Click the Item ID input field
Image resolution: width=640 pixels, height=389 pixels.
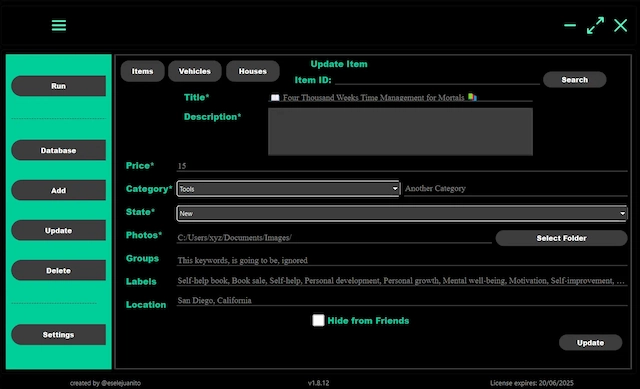(437, 80)
